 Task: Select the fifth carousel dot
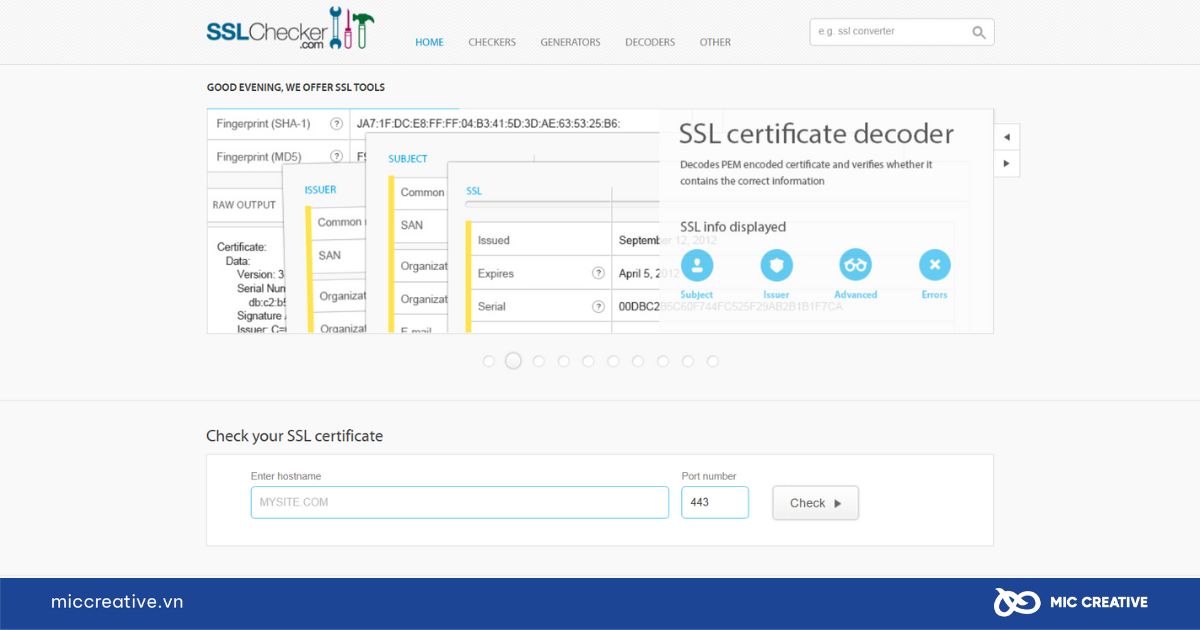(x=588, y=361)
